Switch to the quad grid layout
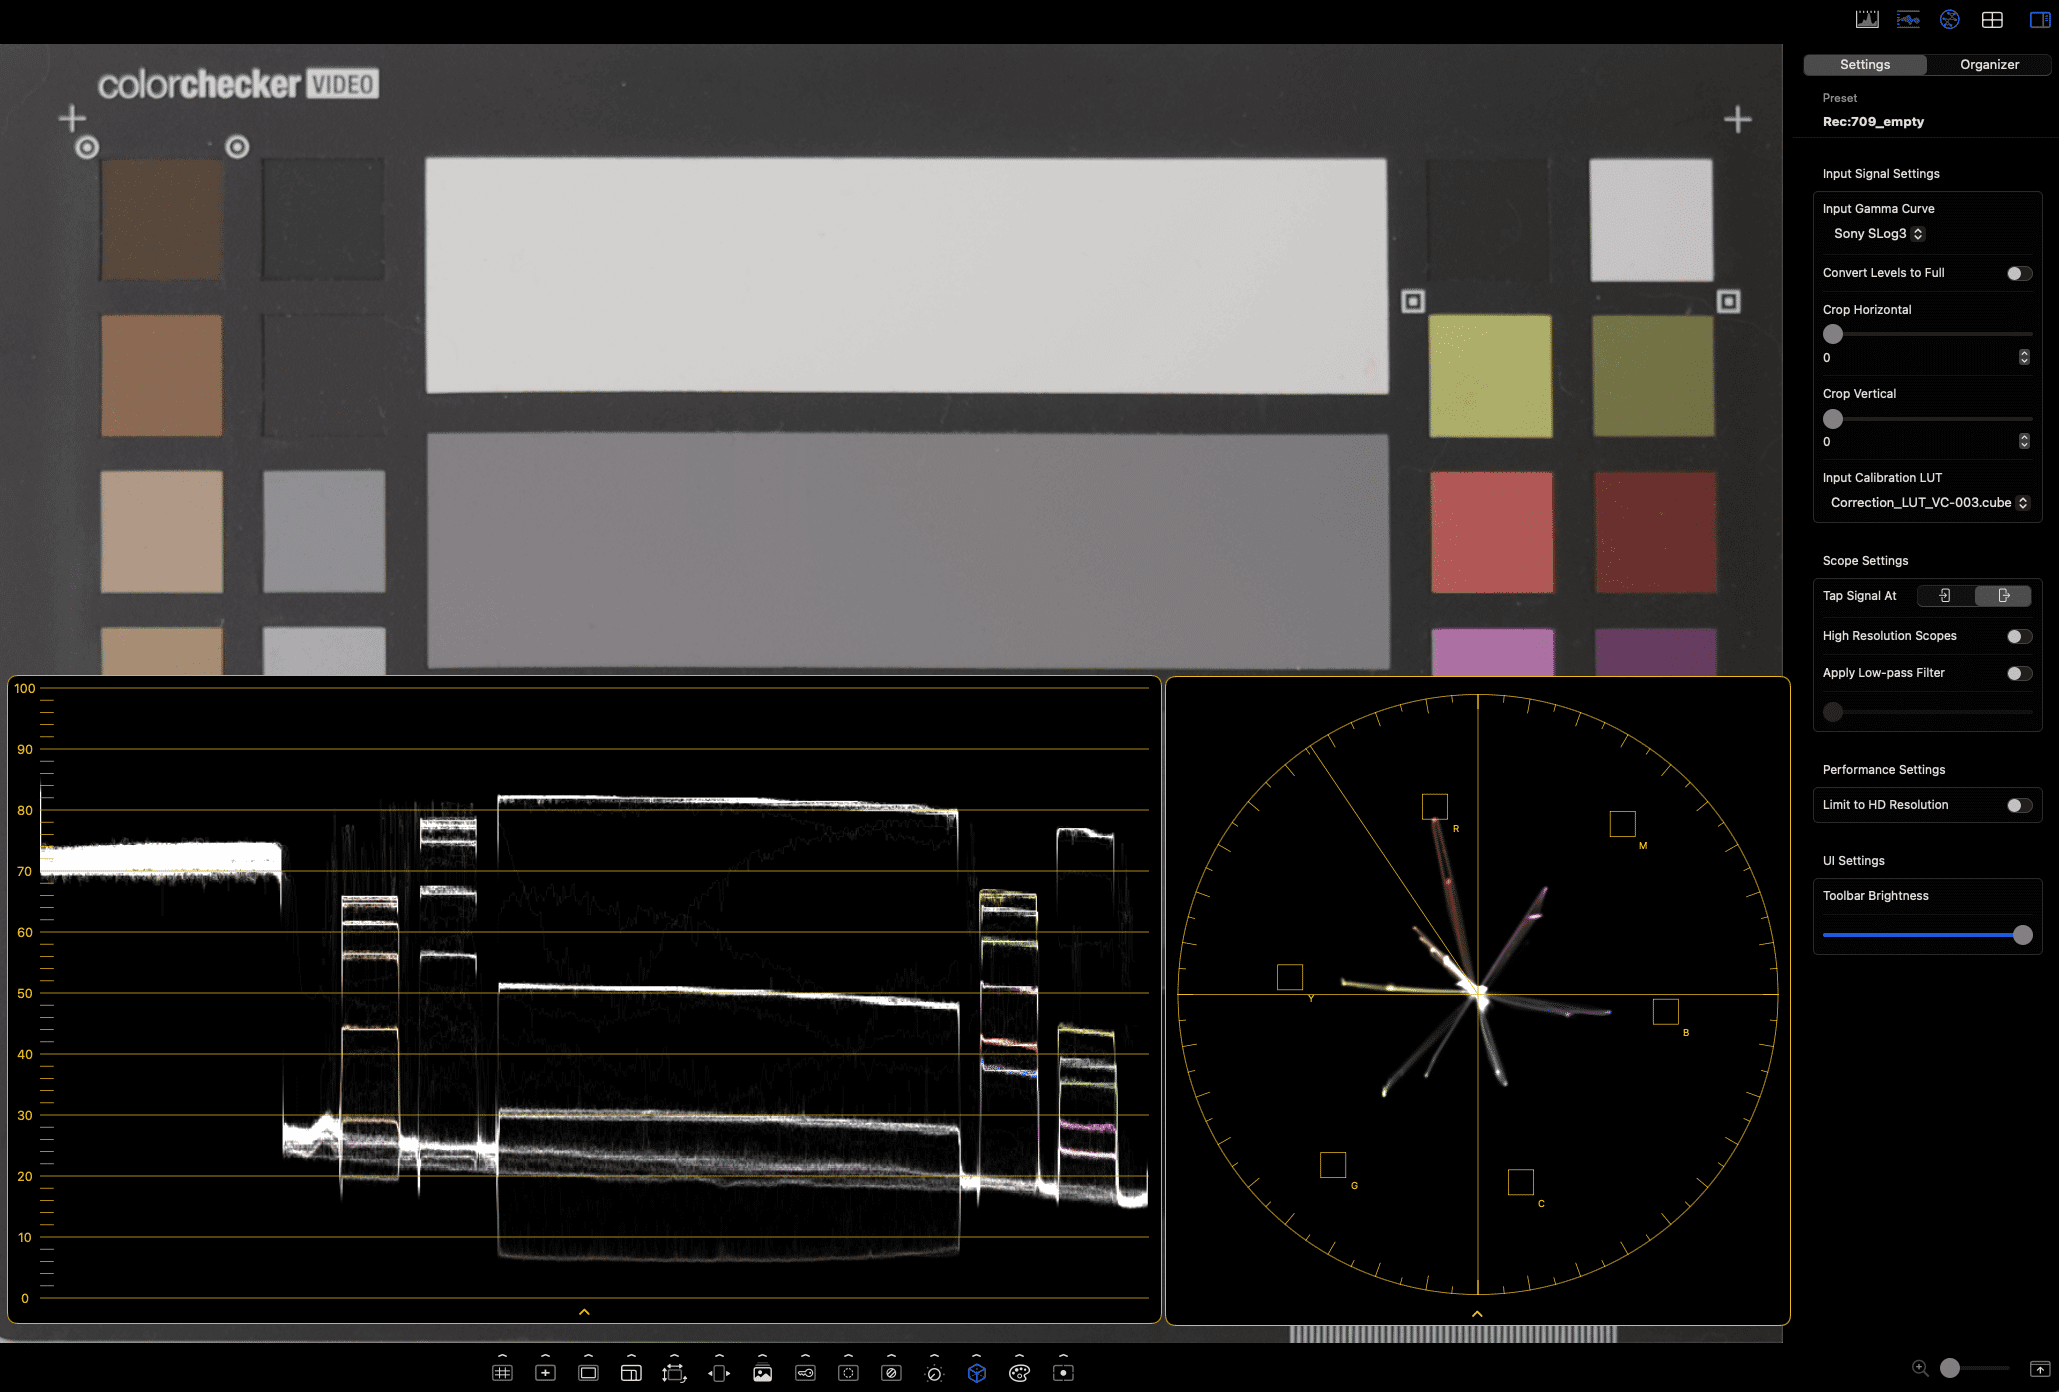This screenshot has width=2059, height=1392. [x=1992, y=19]
